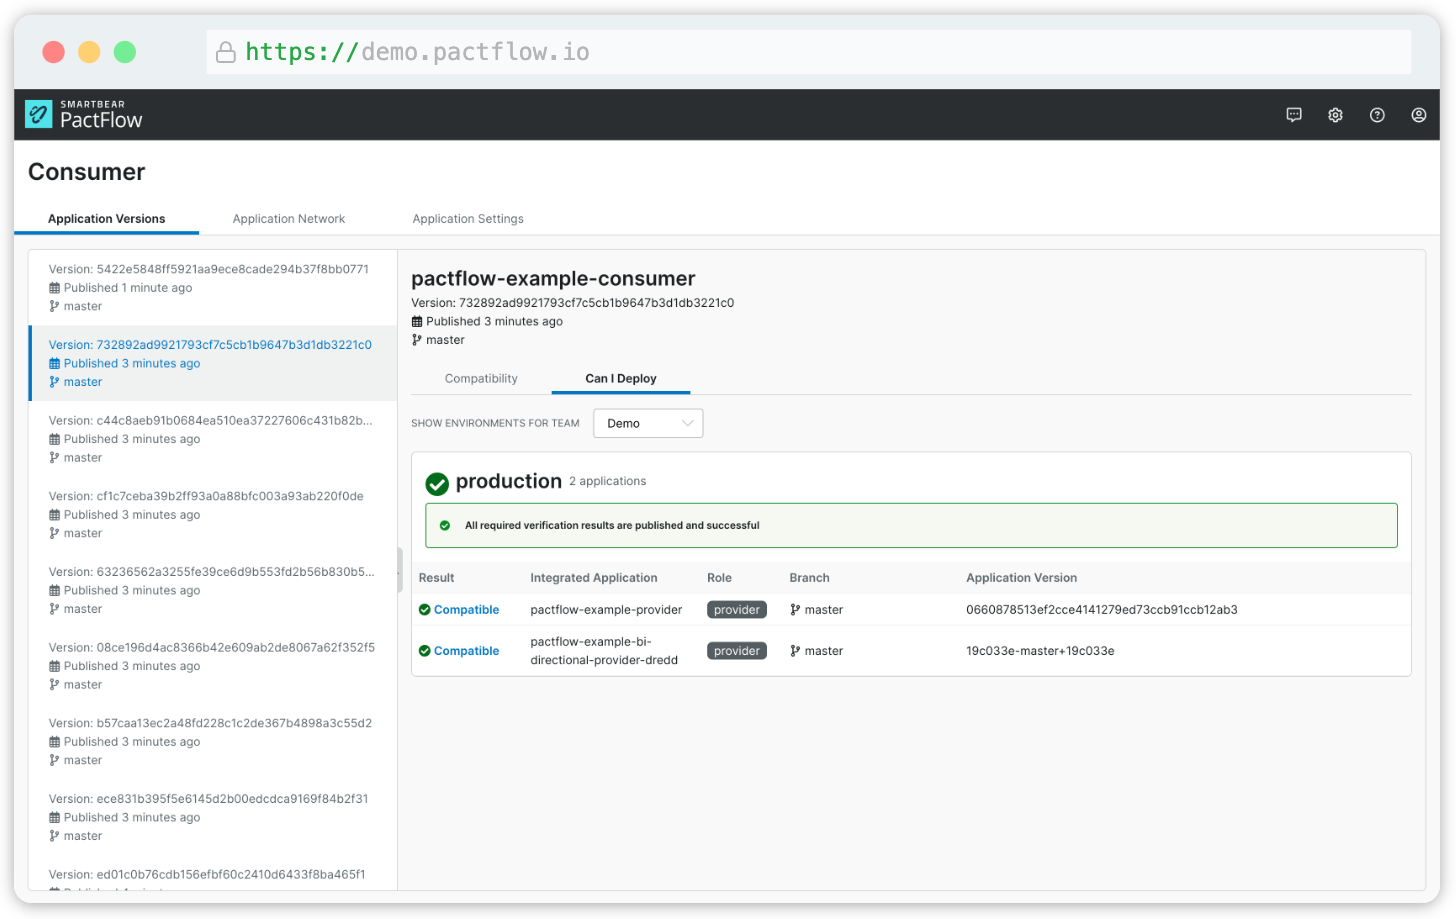Click branch icon of version 5422e5848ff entry

tap(54, 307)
